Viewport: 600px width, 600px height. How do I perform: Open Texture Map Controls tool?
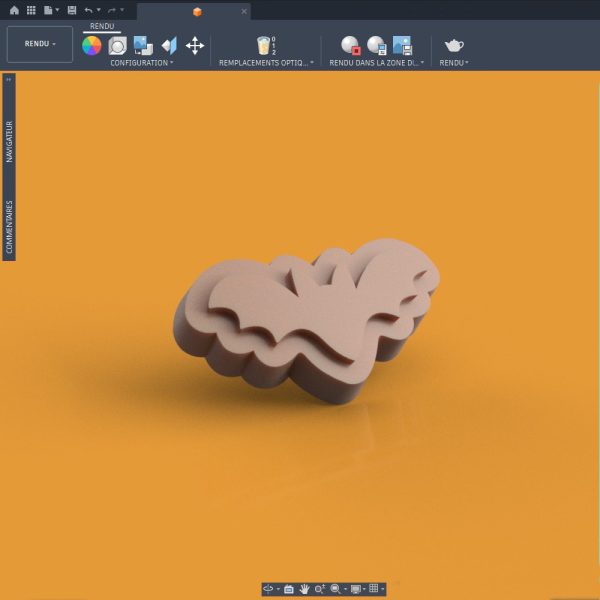click(x=169, y=46)
